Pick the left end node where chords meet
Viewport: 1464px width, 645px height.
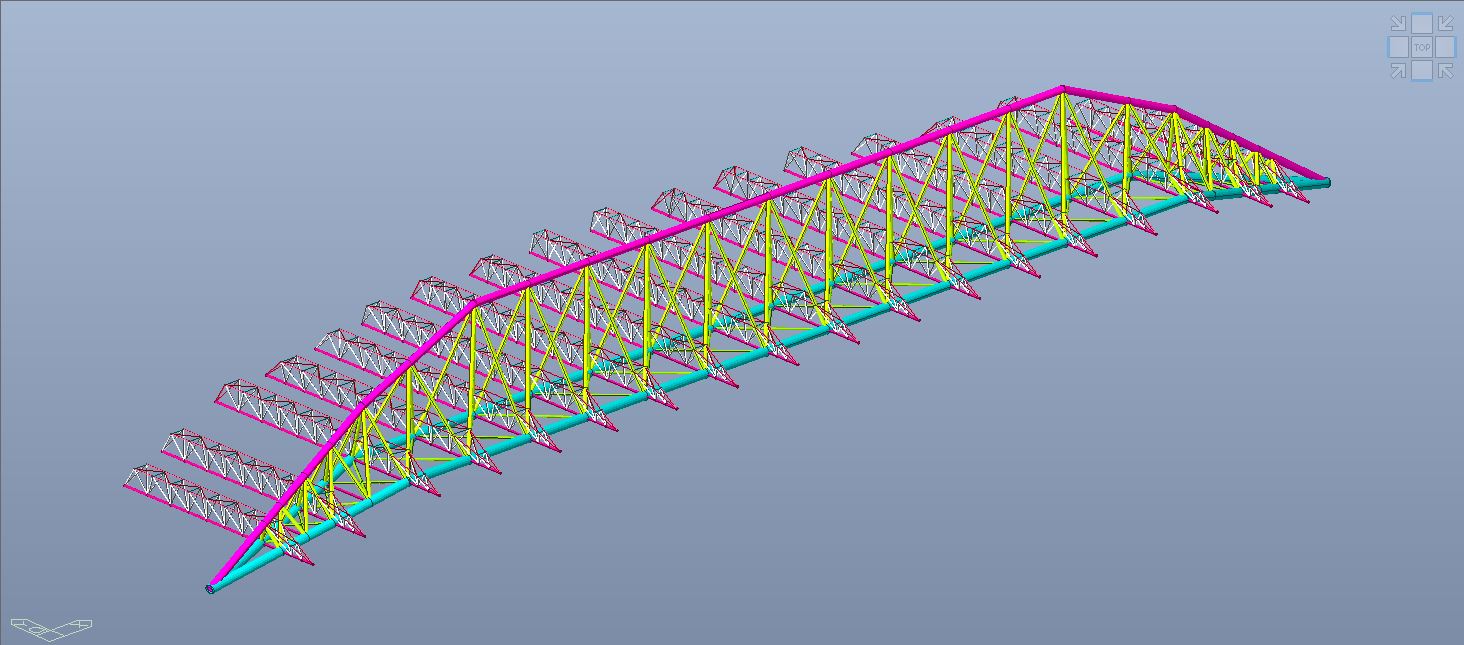tap(211, 588)
